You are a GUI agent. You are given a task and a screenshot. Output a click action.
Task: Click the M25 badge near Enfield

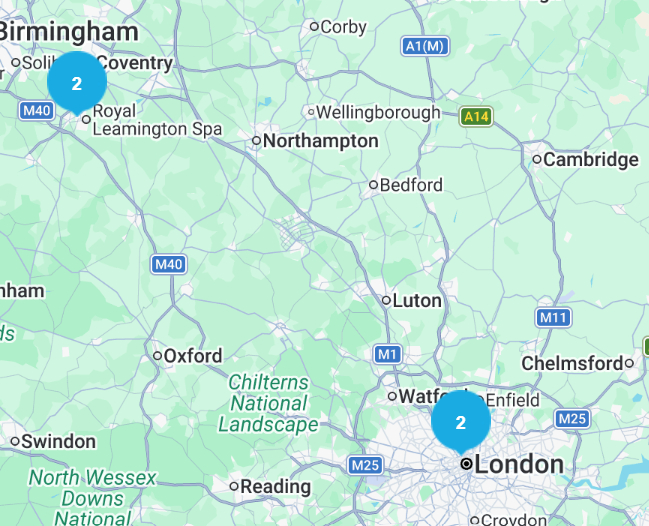[x=572, y=419]
